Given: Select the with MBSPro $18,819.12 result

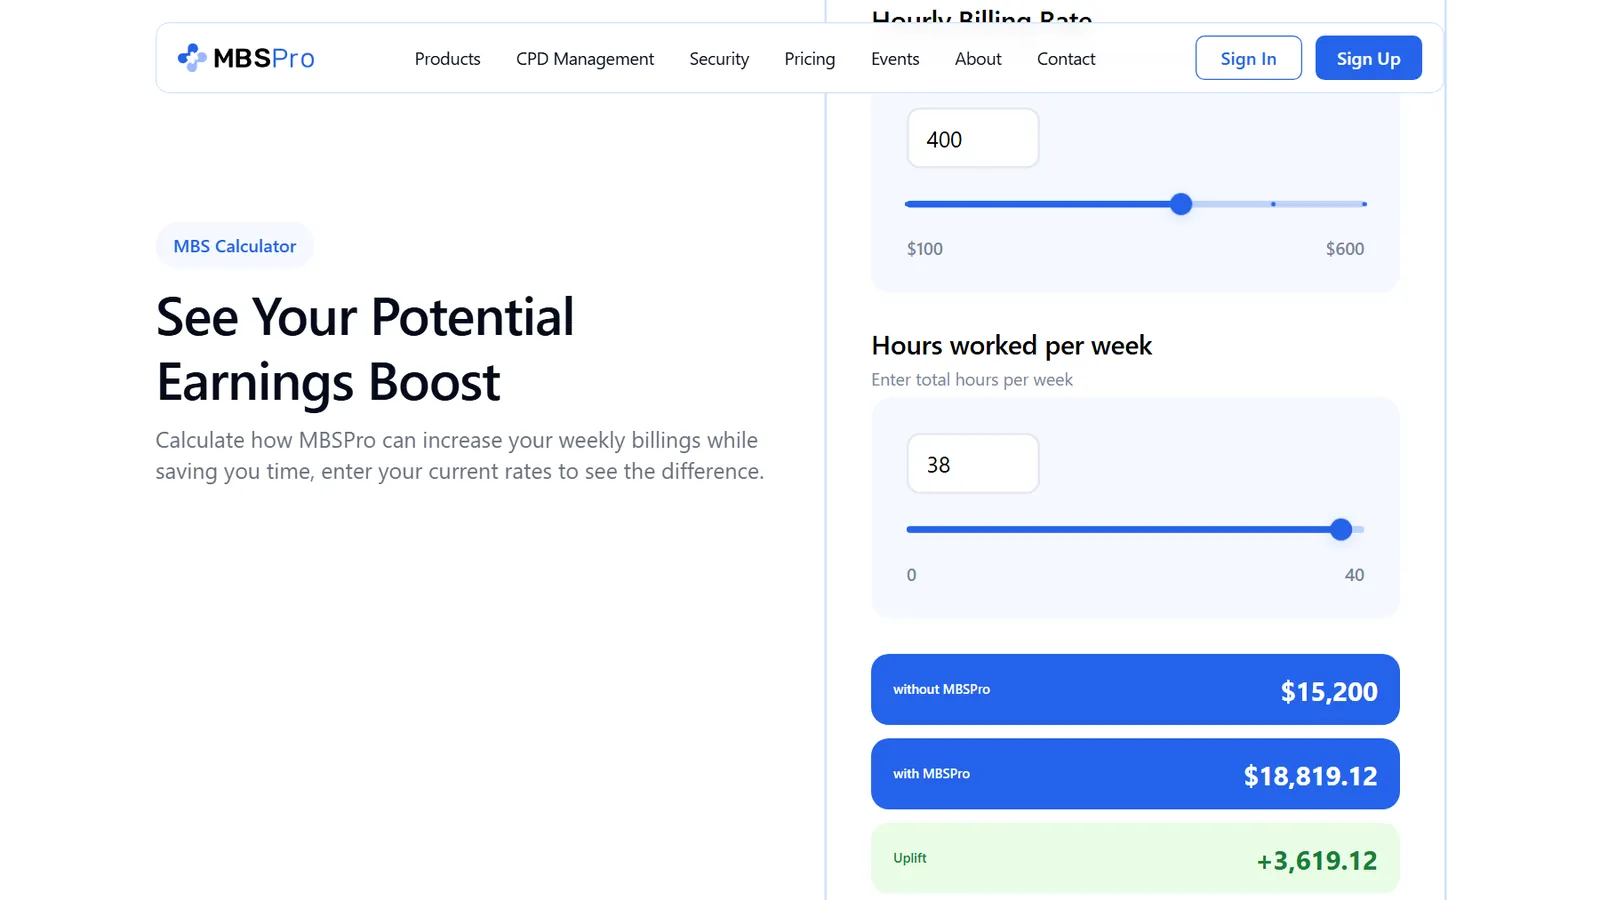Looking at the screenshot, I should (x=1135, y=774).
